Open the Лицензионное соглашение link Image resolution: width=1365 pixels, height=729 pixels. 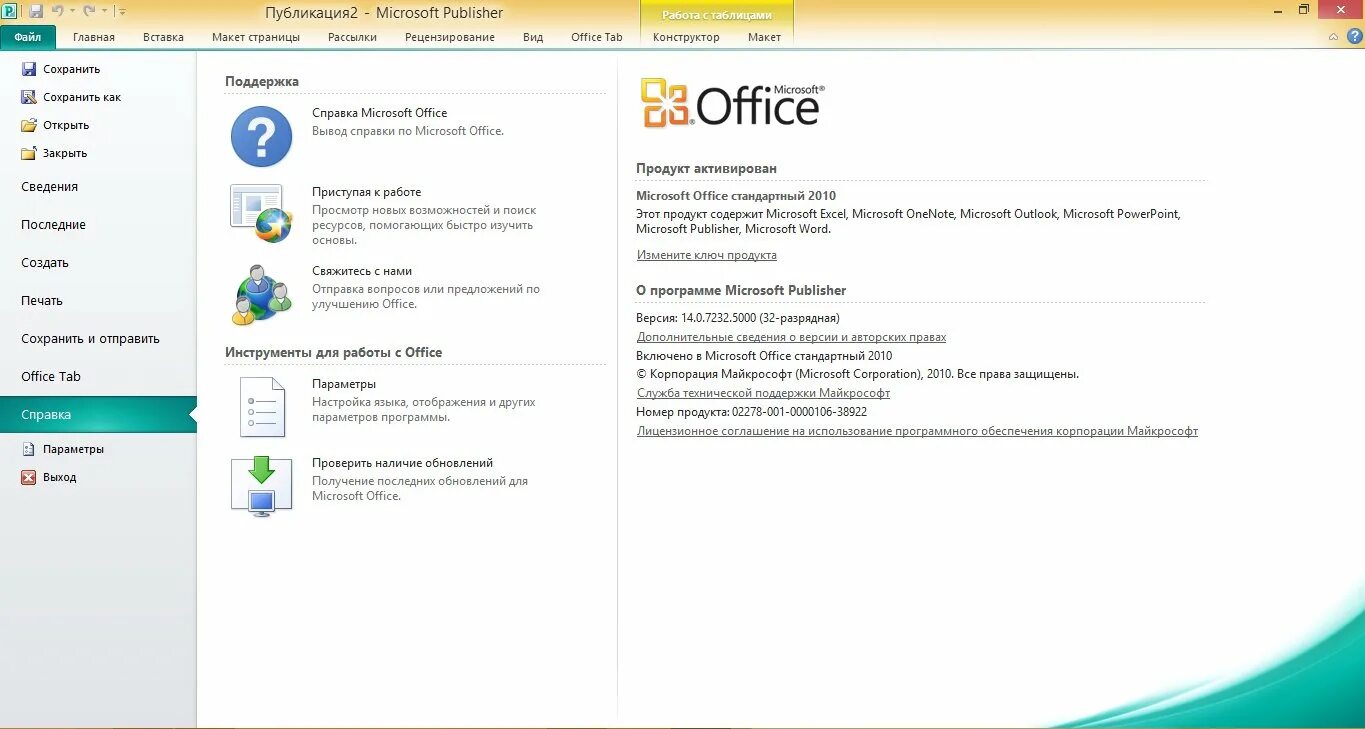(917, 431)
